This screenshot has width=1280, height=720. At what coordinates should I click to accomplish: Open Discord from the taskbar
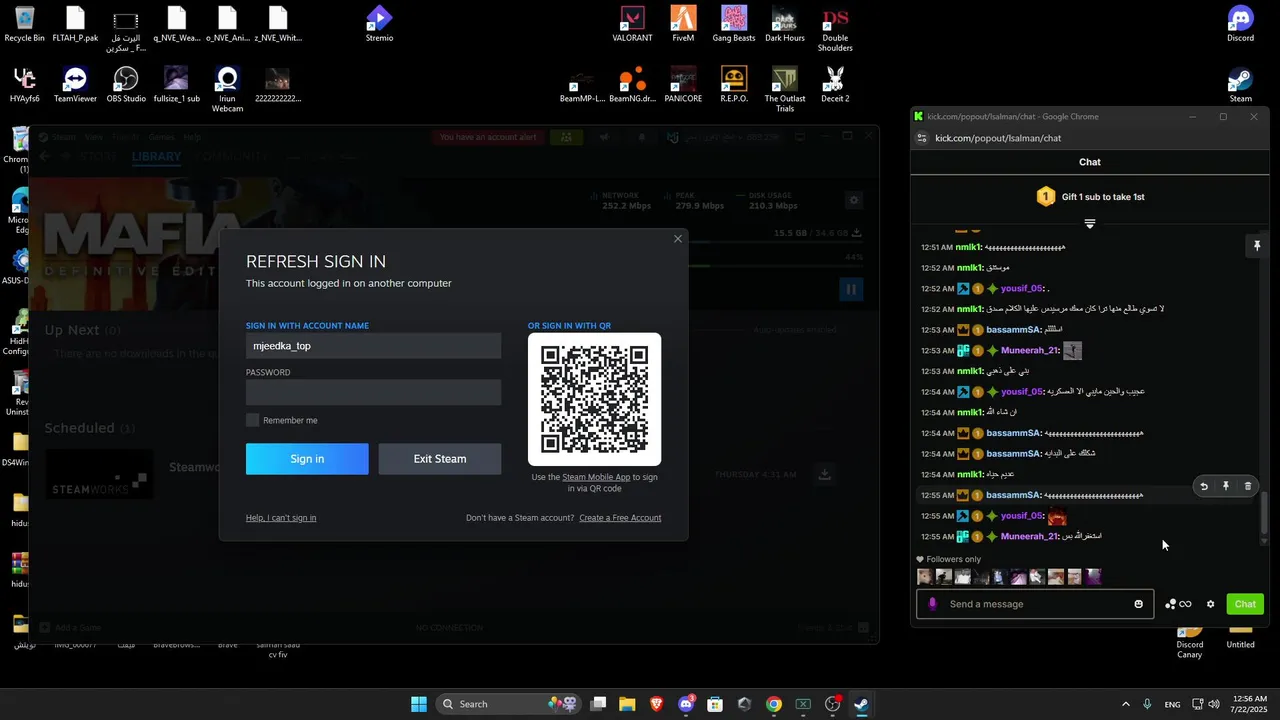click(686, 704)
